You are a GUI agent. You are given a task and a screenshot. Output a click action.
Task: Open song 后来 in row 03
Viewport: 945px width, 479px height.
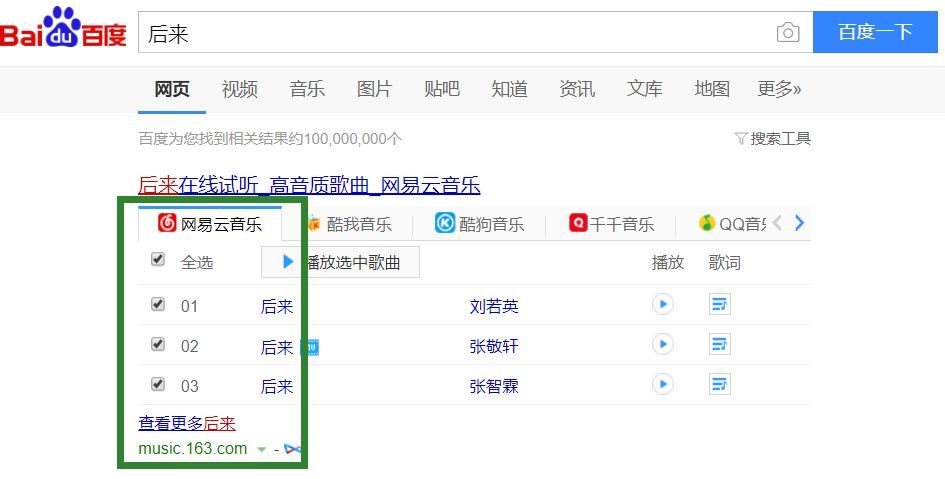click(277, 386)
